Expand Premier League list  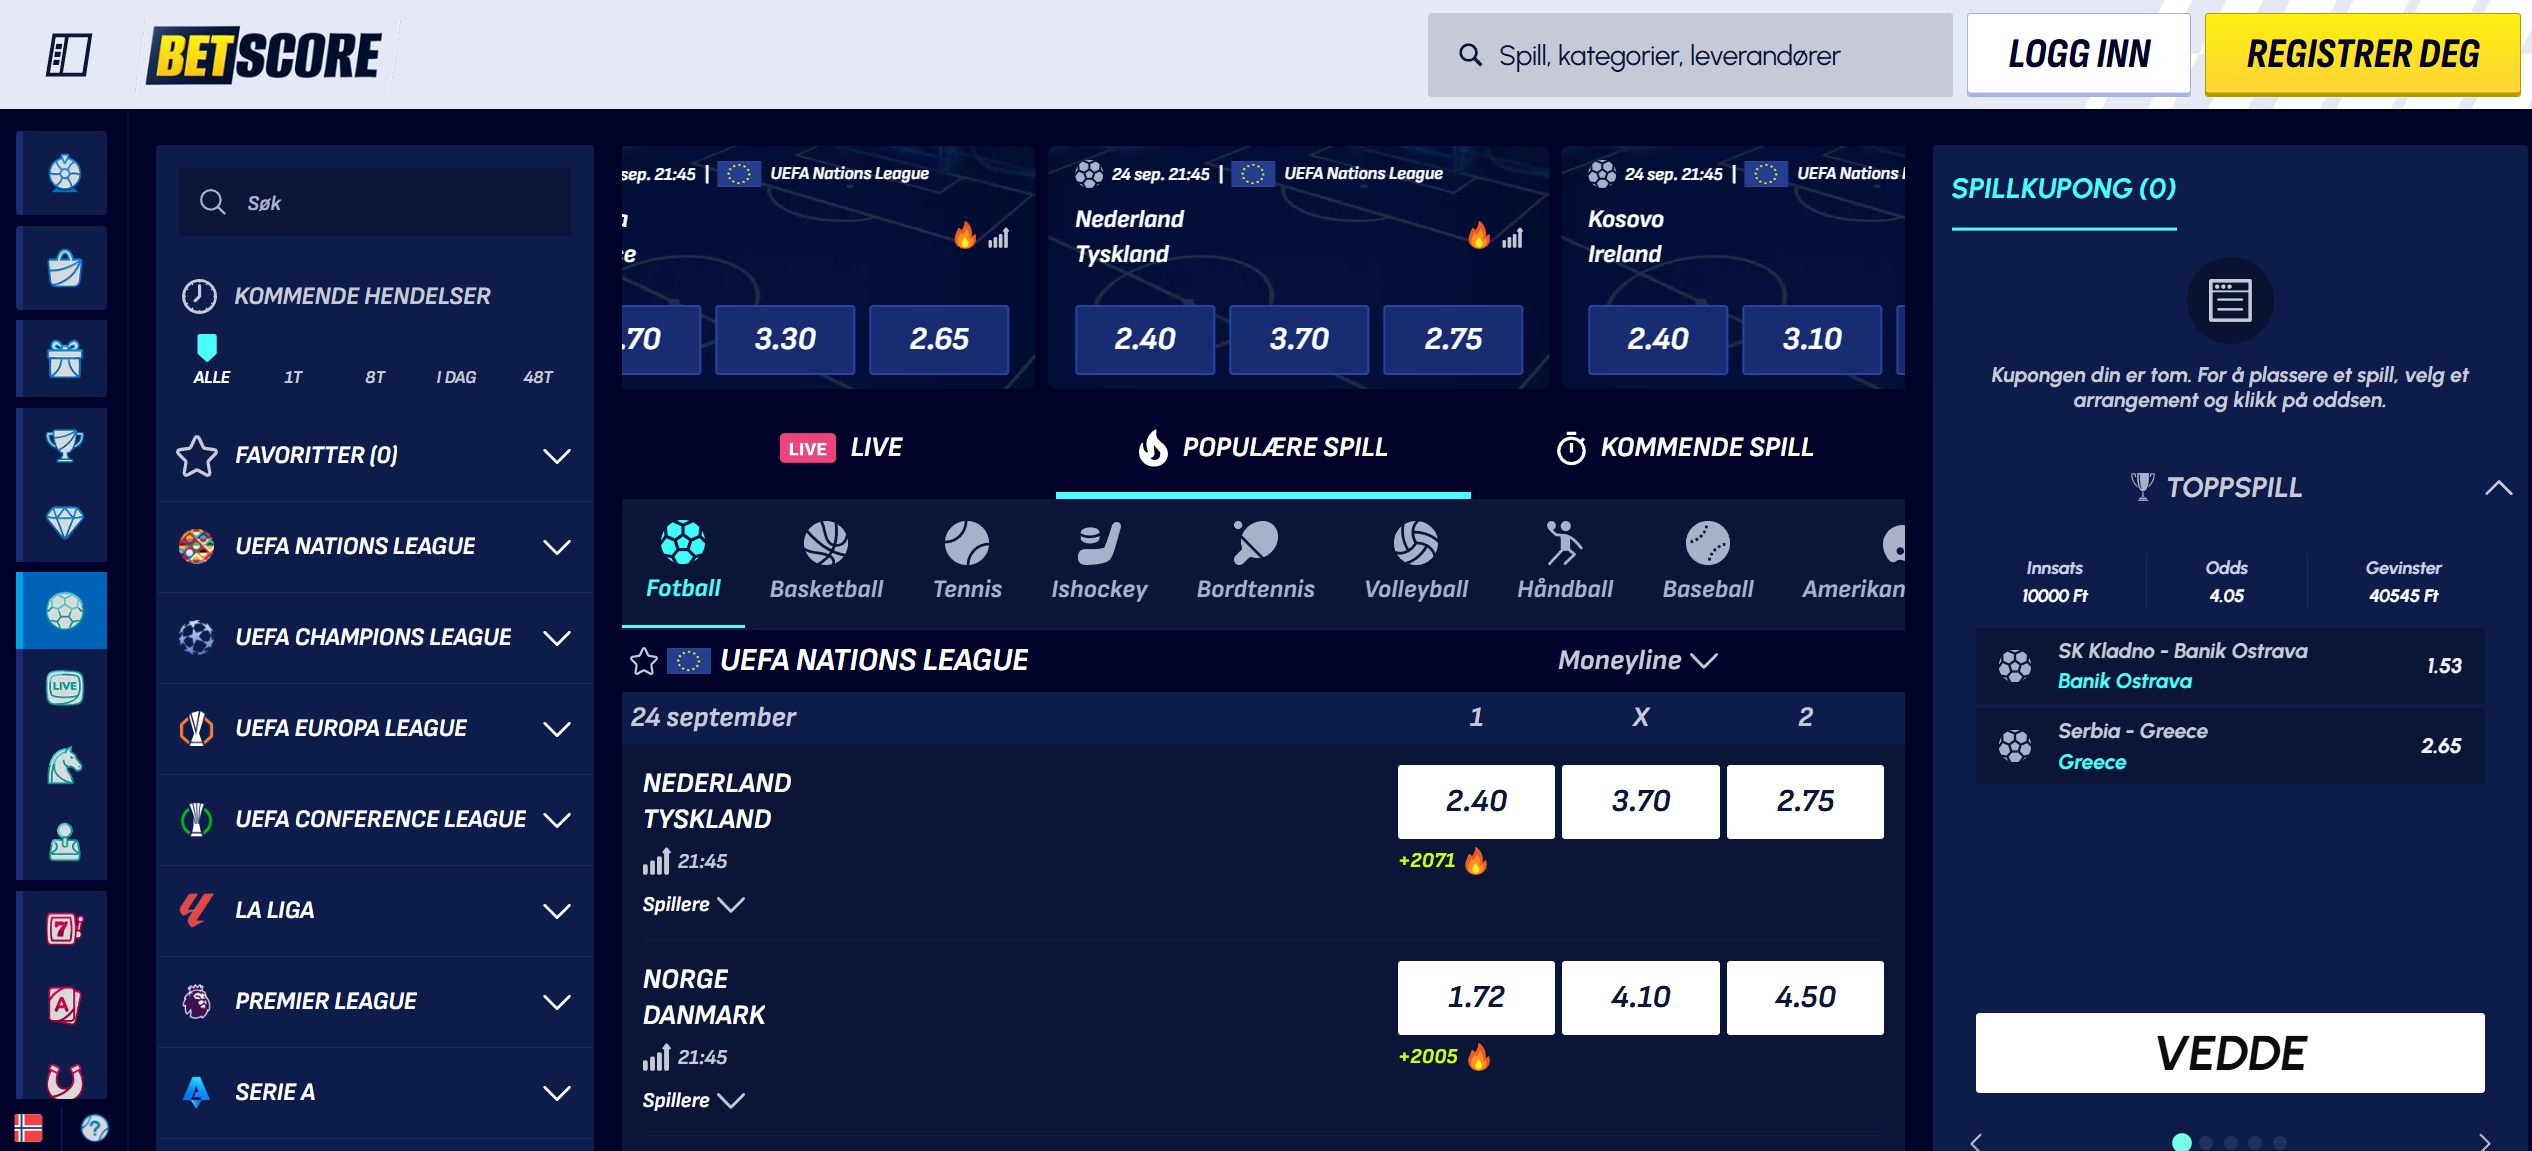point(374,1001)
